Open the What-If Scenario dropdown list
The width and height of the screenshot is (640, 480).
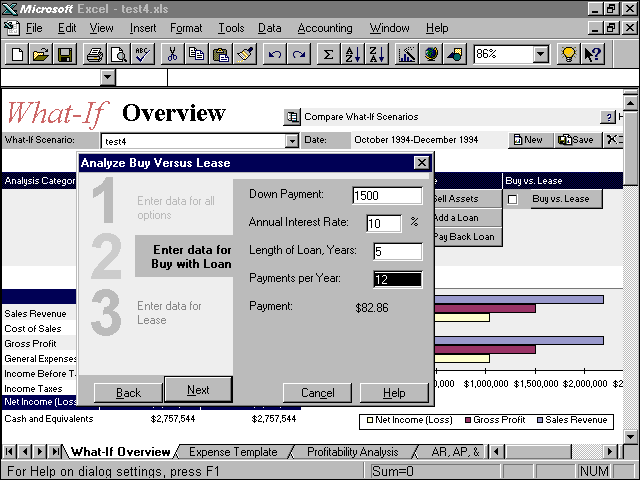point(292,141)
